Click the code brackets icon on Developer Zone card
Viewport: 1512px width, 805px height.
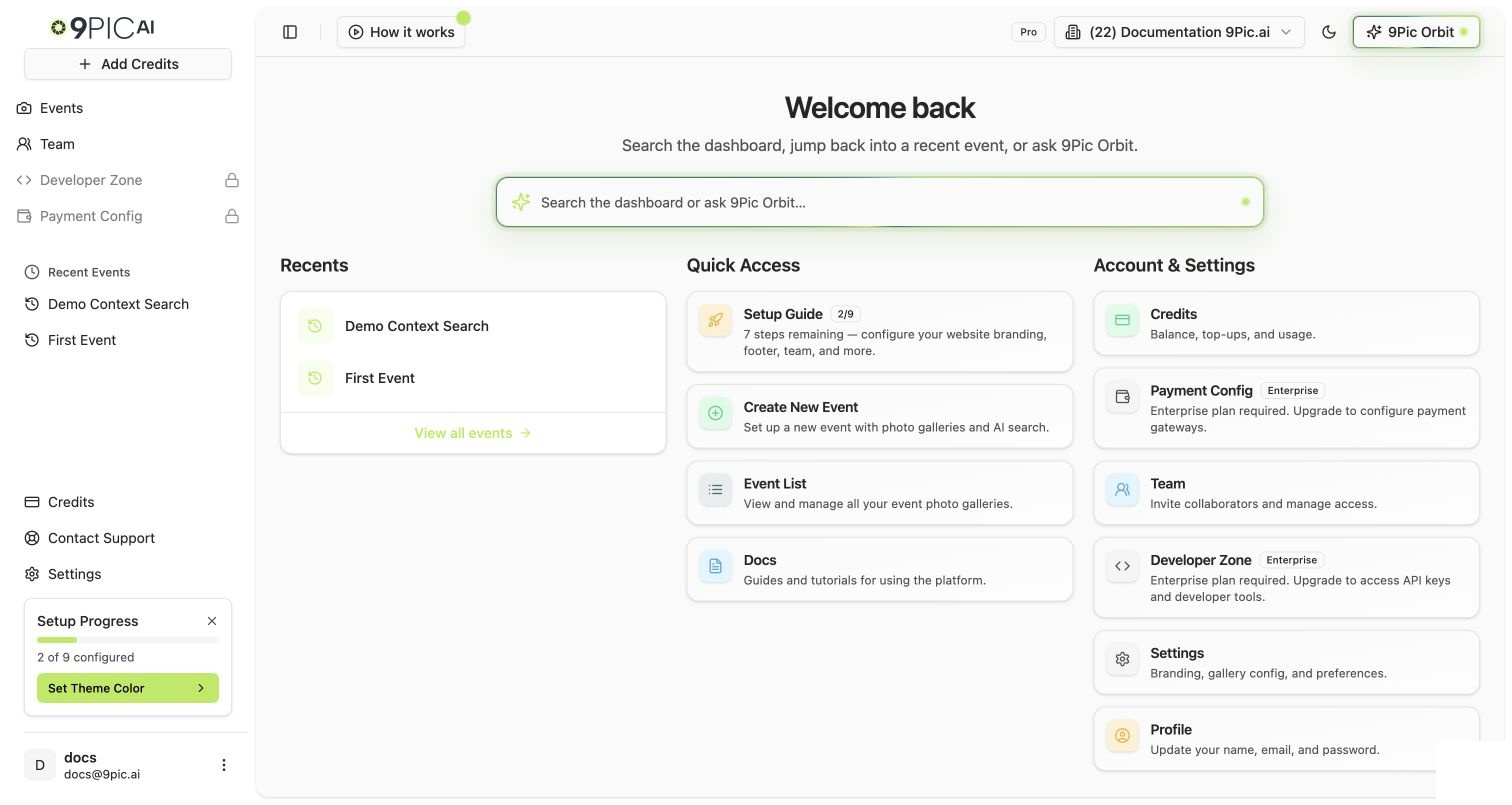tap(1122, 566)
